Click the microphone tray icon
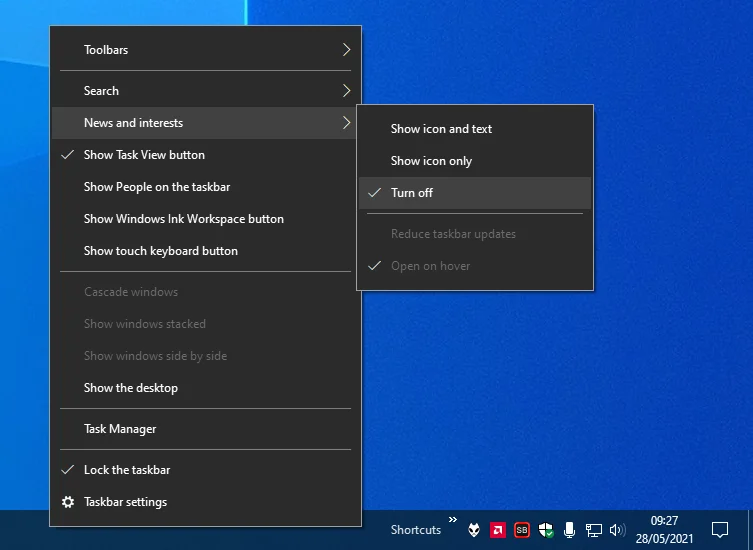753x550 pixels. 570,530
